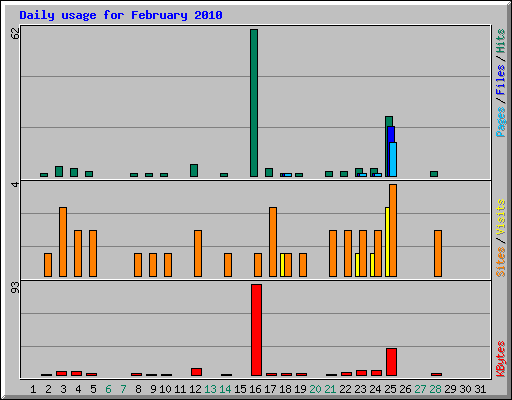Click the orange Sites bar for day 17
Image resolution: width=512 pixels, height=400 pixels.
point(273,242)
